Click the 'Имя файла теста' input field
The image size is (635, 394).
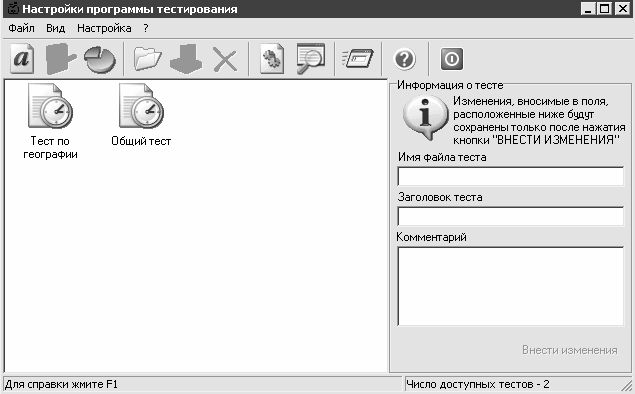pos(511,177)
